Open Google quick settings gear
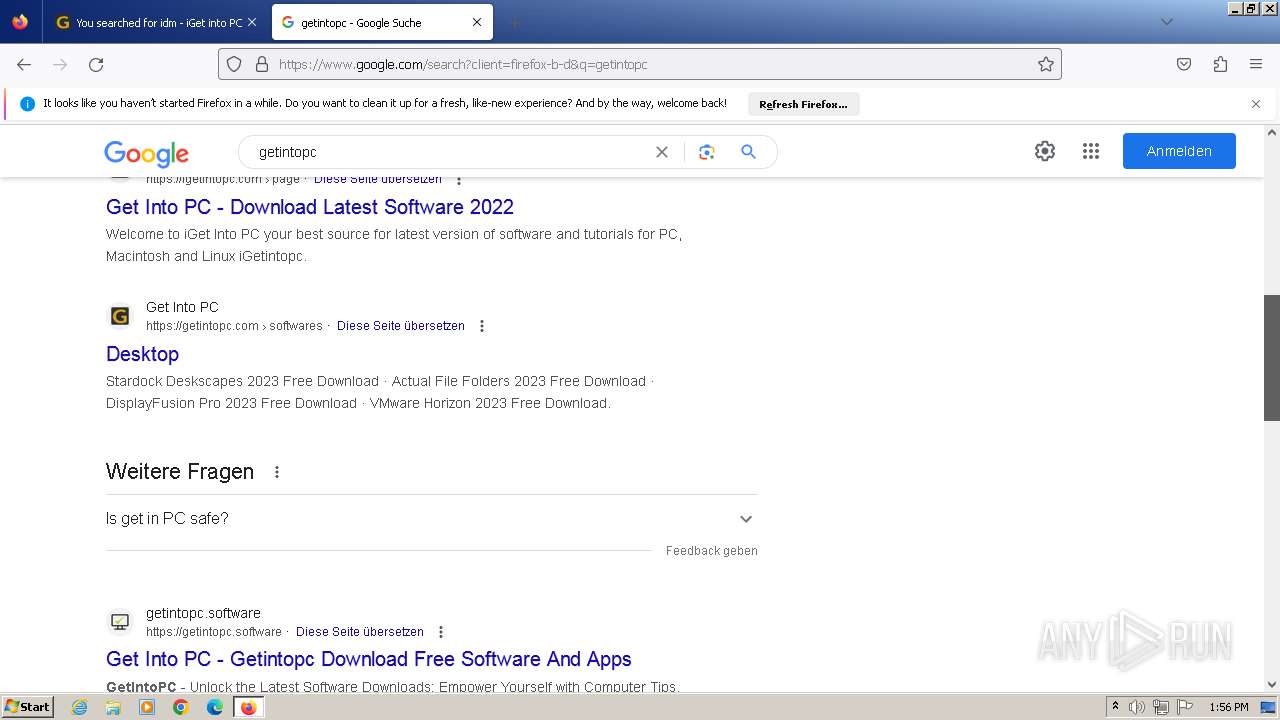 (1045, 151)
